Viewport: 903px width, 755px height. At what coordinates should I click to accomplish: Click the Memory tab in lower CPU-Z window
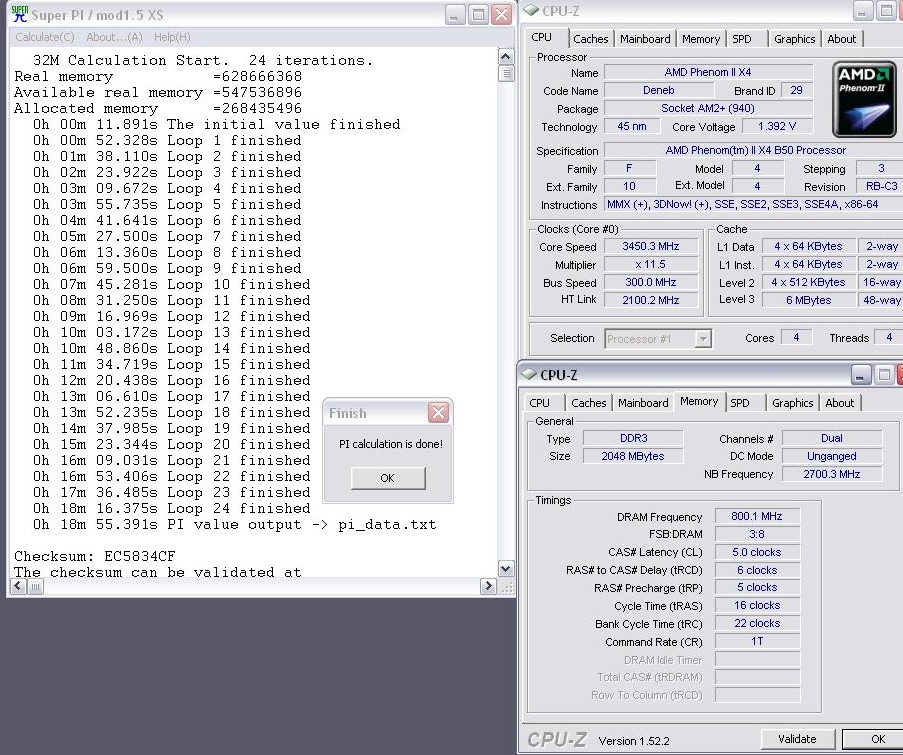click(699, 401)
